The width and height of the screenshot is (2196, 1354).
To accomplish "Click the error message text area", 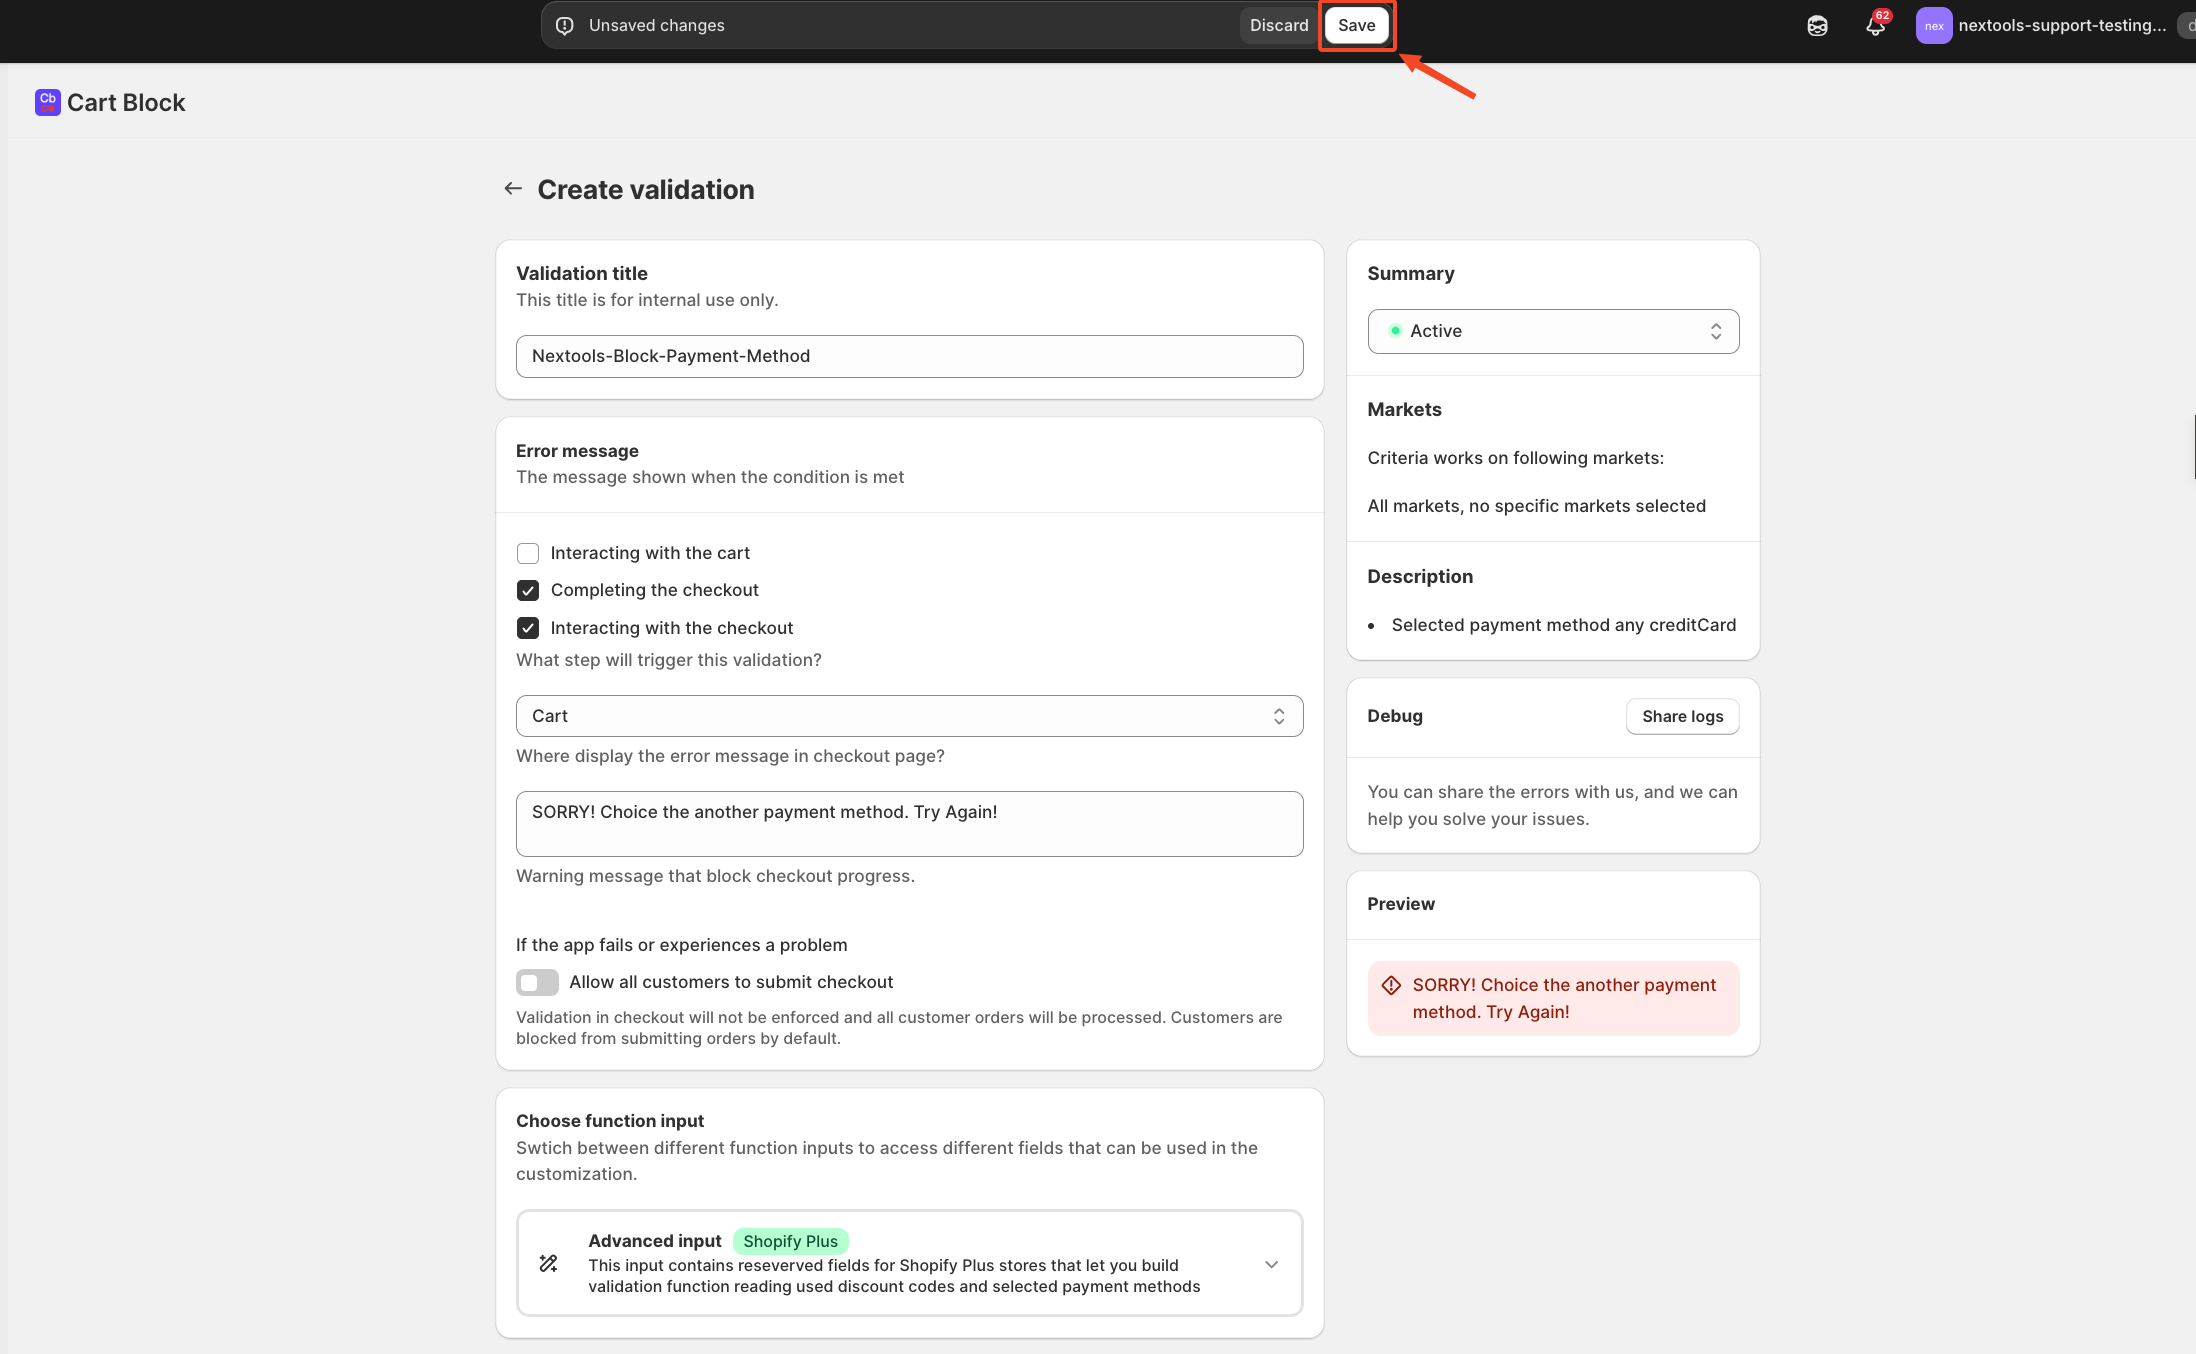I will (x=909, y=823).
